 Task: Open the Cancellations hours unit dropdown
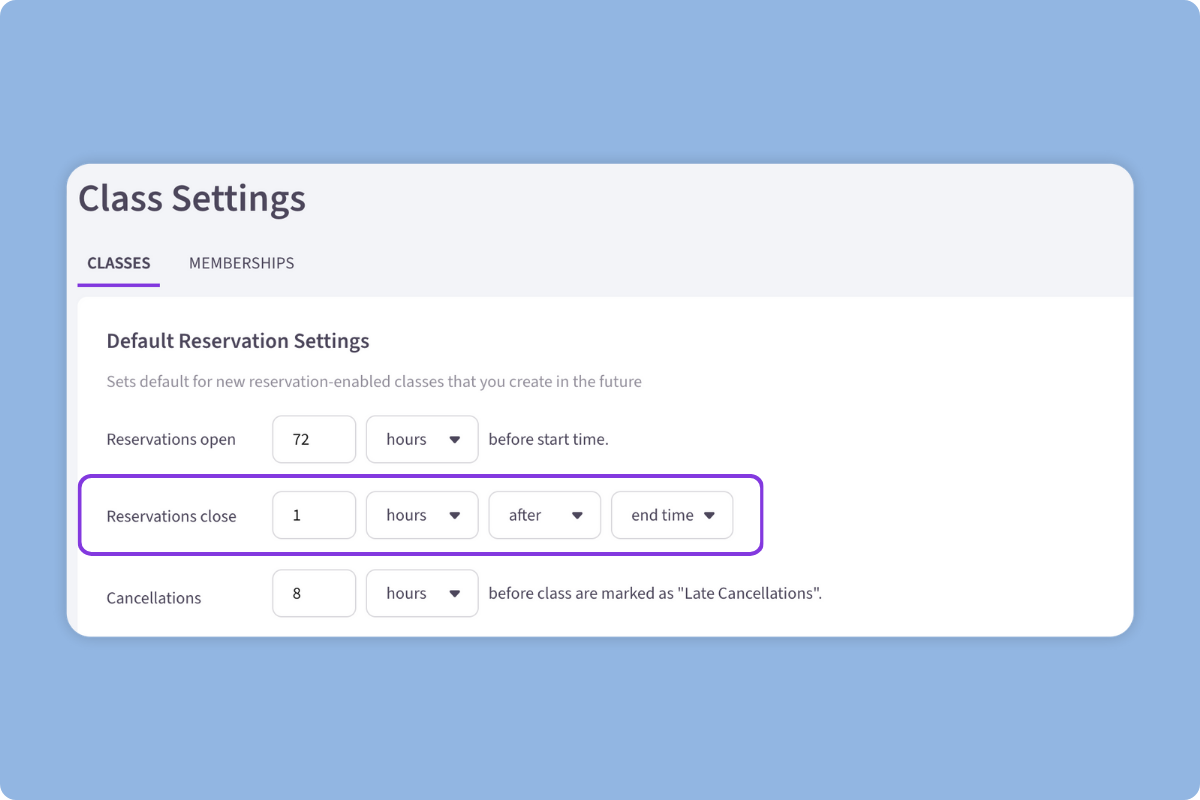(422, 593)
